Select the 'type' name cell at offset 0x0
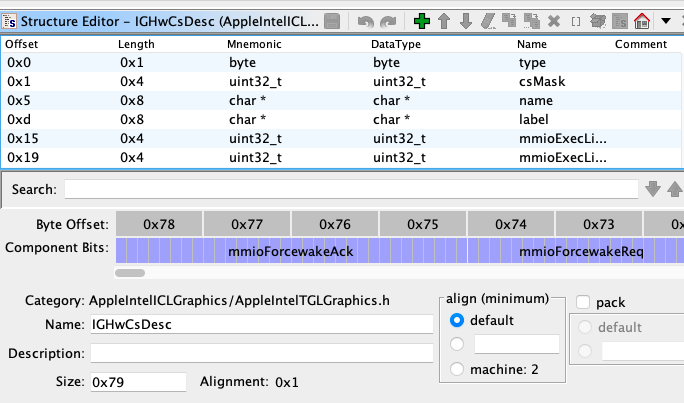684x403 pixels. (x=532, y=62)
